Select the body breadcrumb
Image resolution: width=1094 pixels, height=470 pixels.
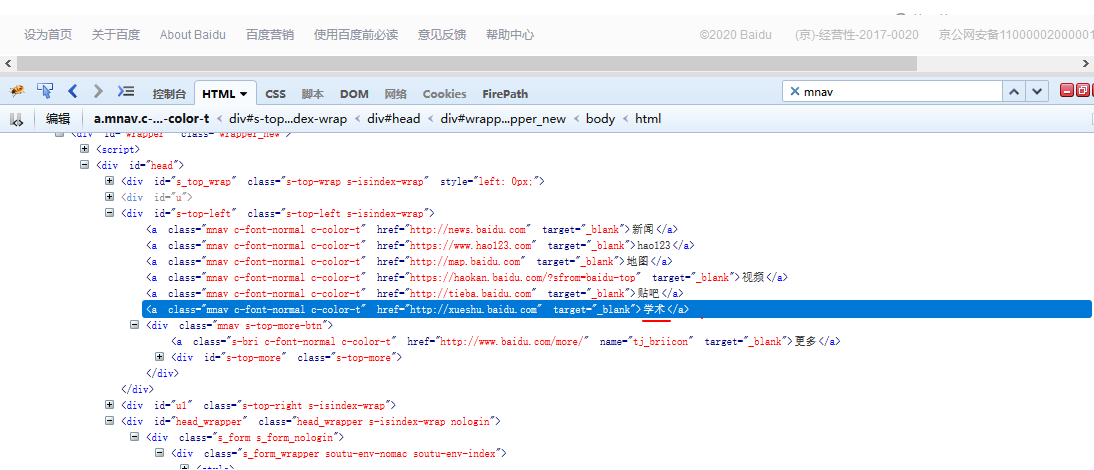600,119
